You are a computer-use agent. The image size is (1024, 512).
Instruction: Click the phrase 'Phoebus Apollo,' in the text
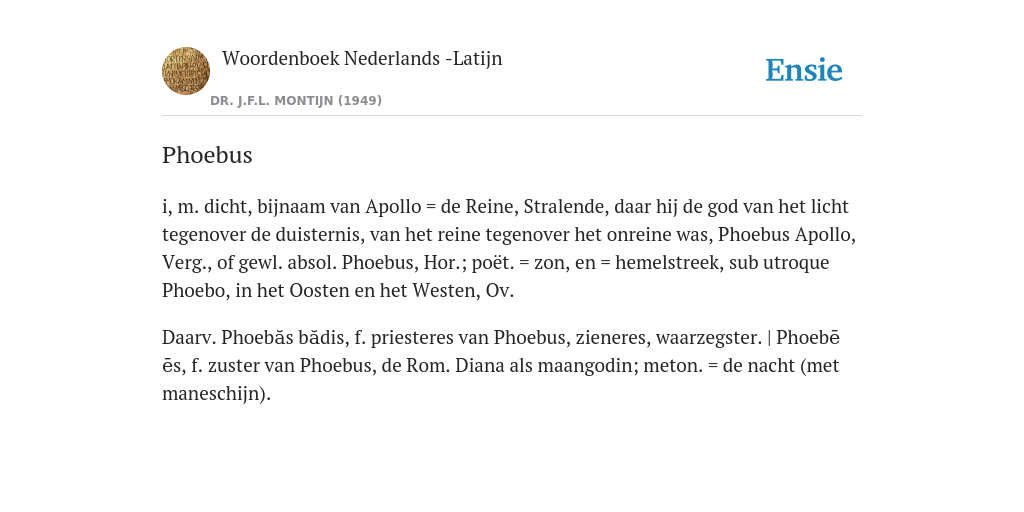(787, 234)
